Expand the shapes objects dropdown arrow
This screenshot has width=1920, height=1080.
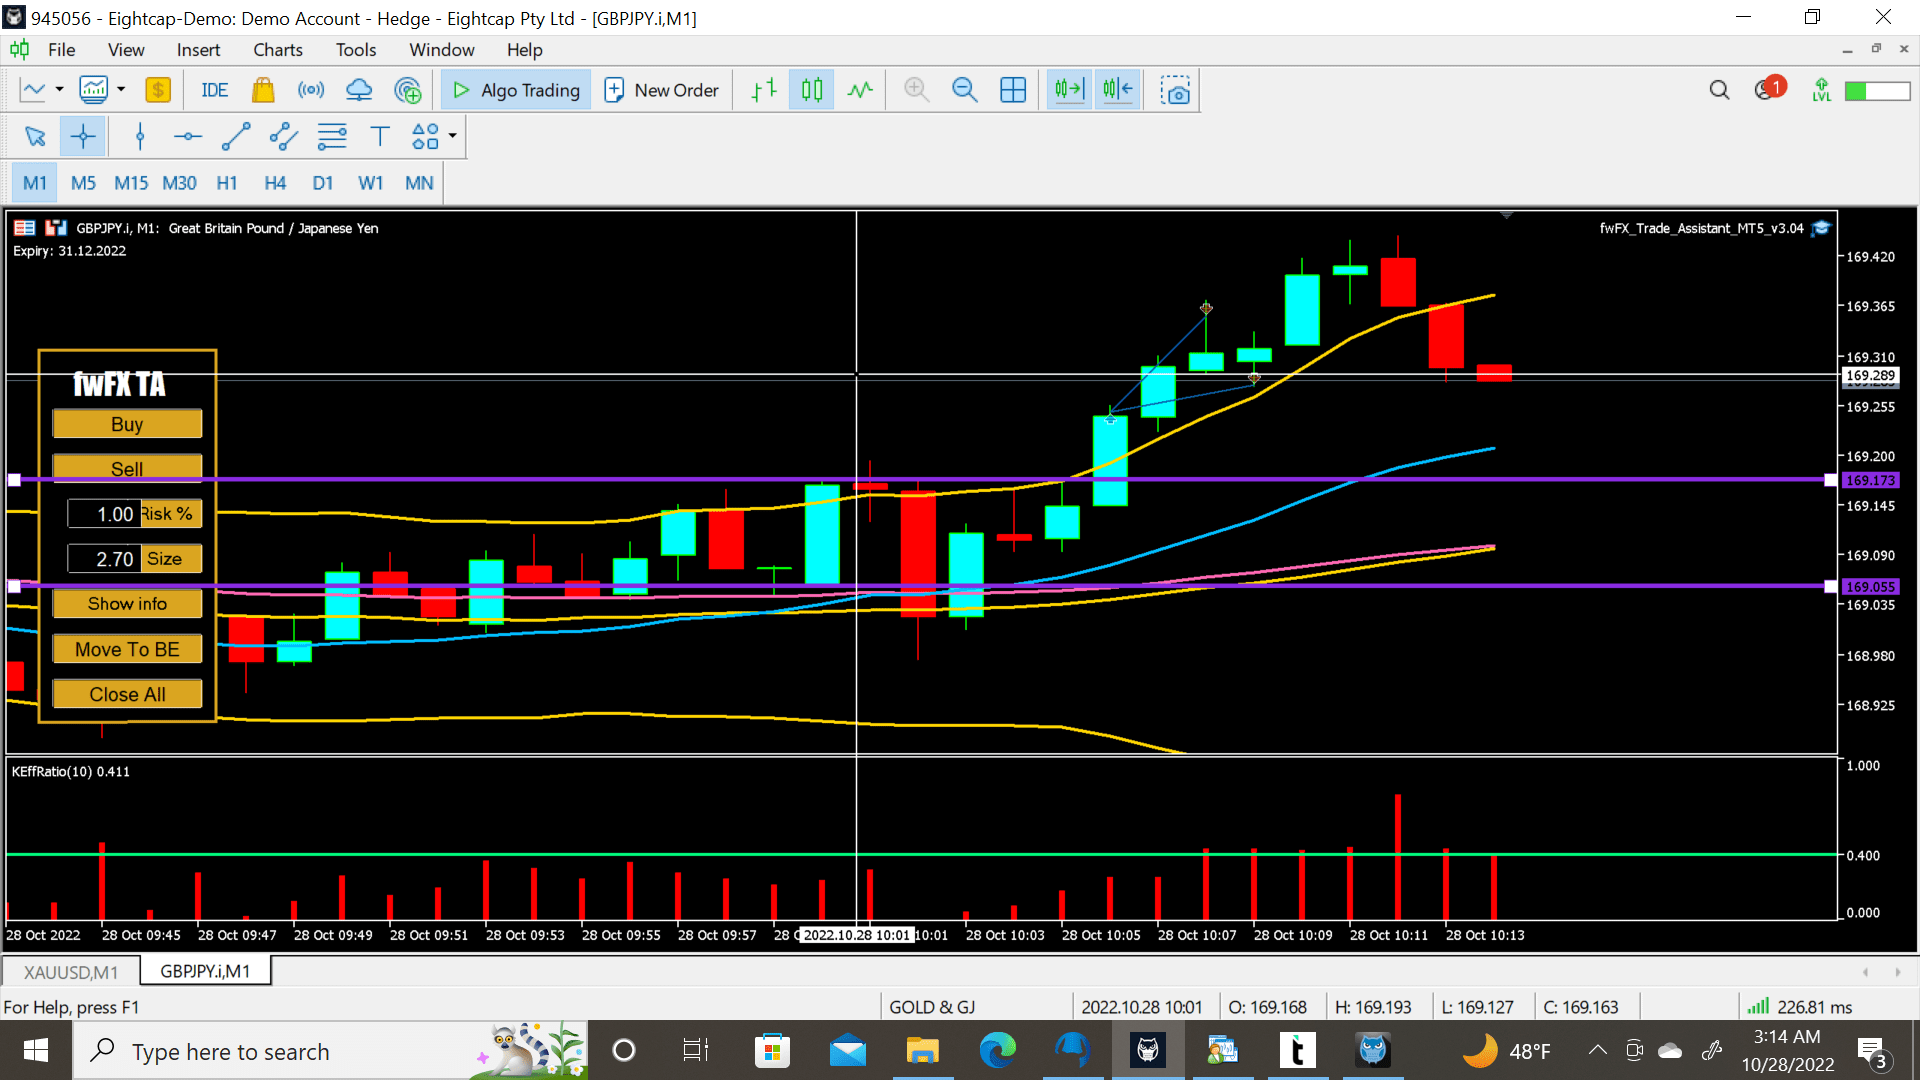coord(453,136)
